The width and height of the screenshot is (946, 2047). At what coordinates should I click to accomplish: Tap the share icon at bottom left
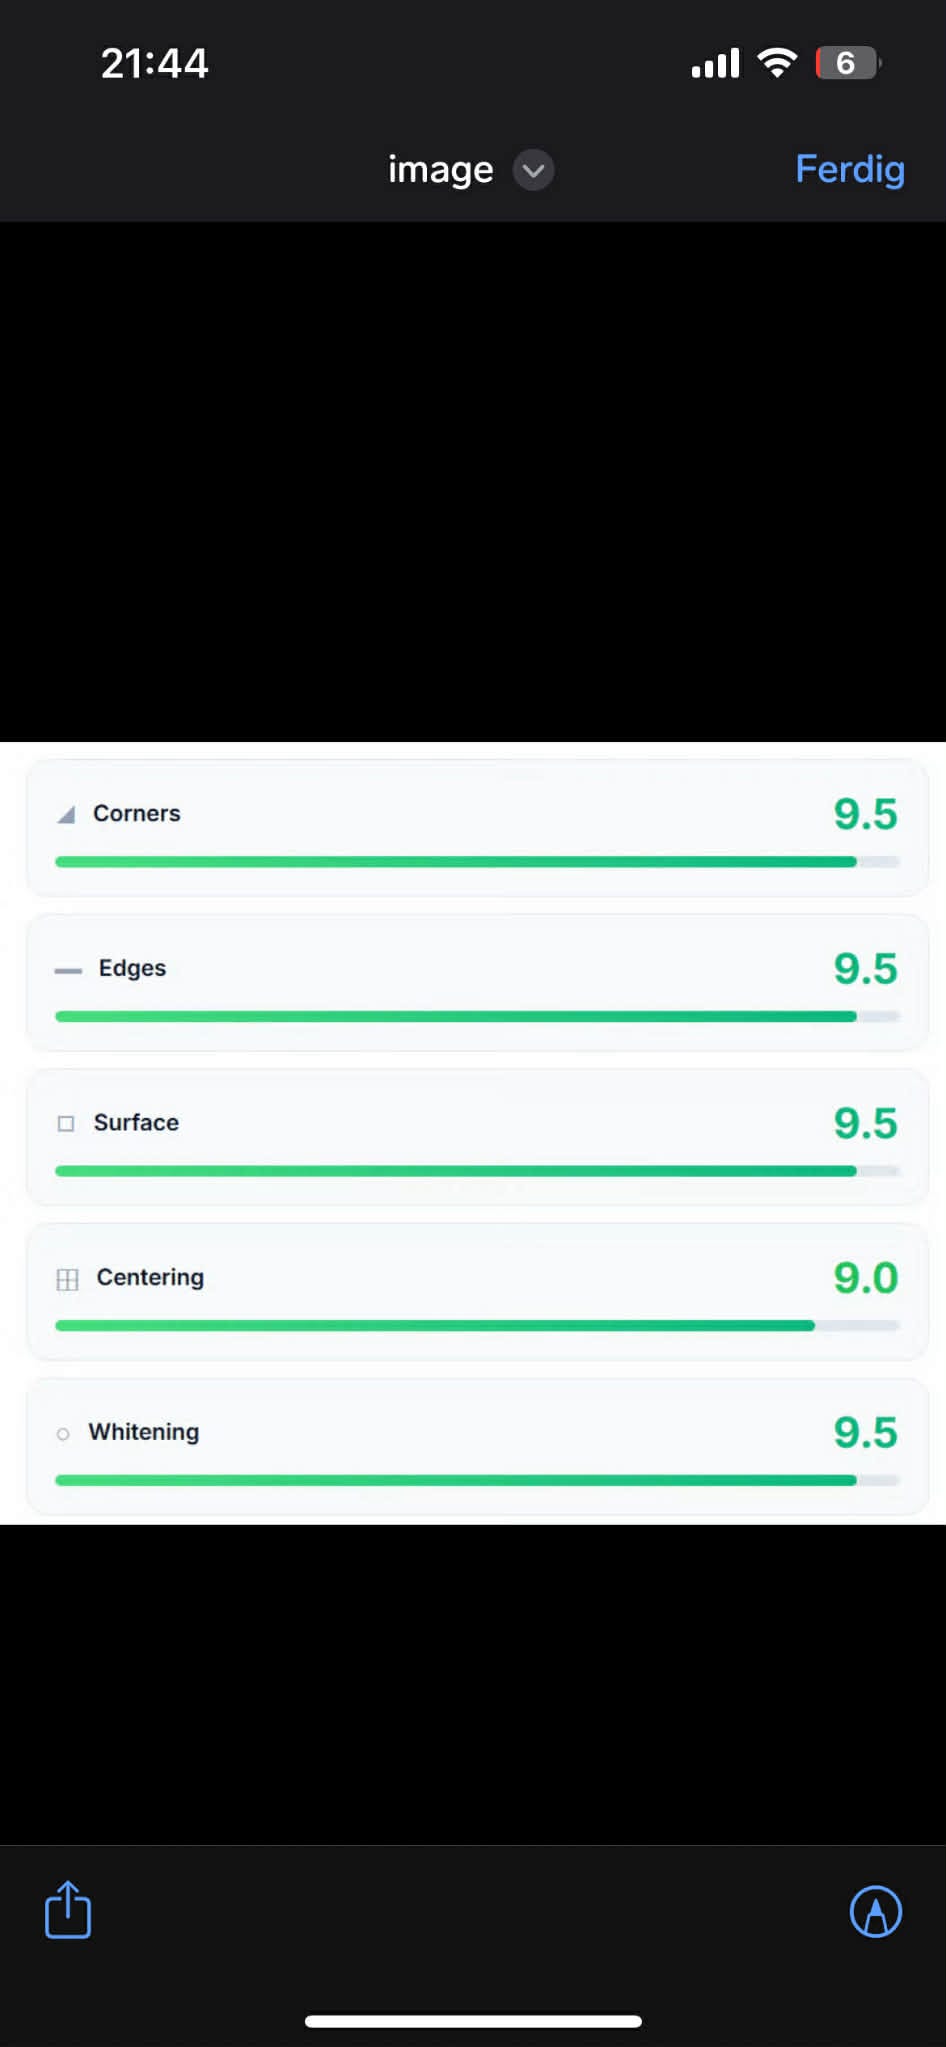[x=68, y=1910]
